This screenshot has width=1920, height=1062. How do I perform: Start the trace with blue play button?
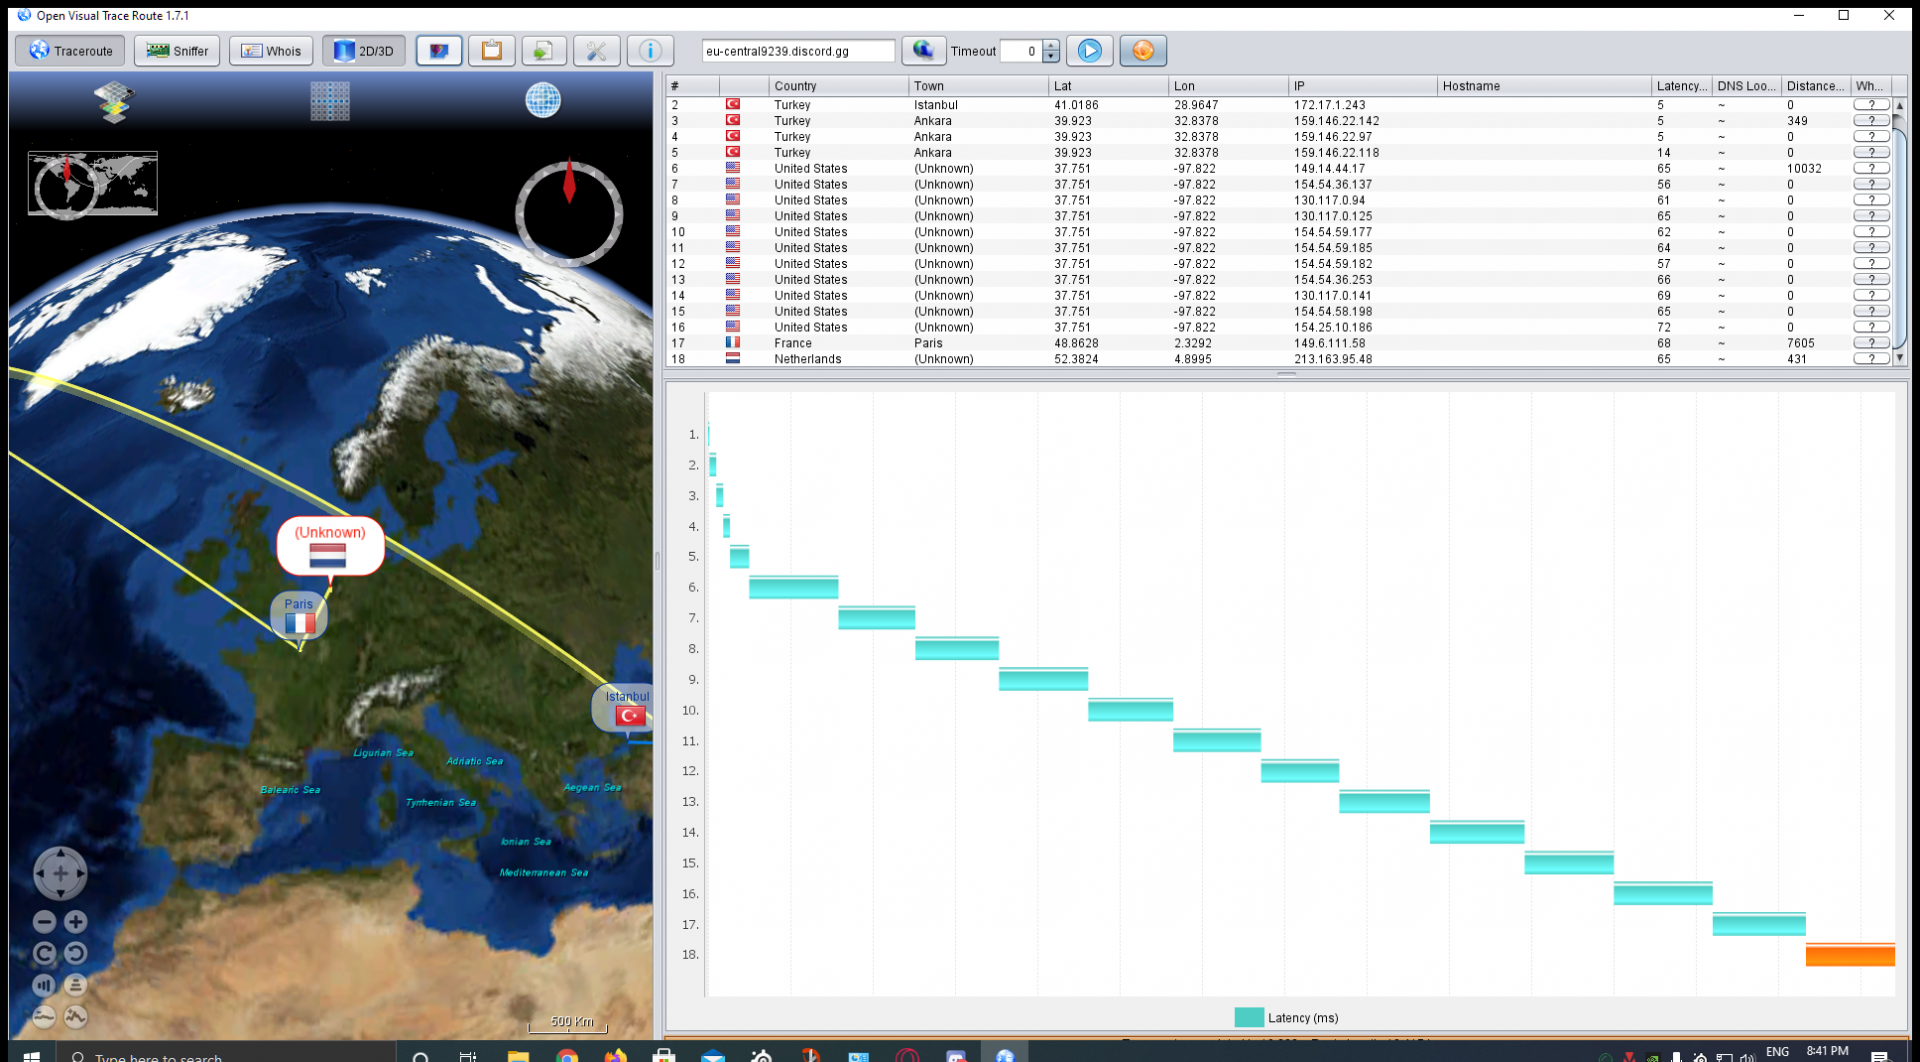[x=1089, y=51]
